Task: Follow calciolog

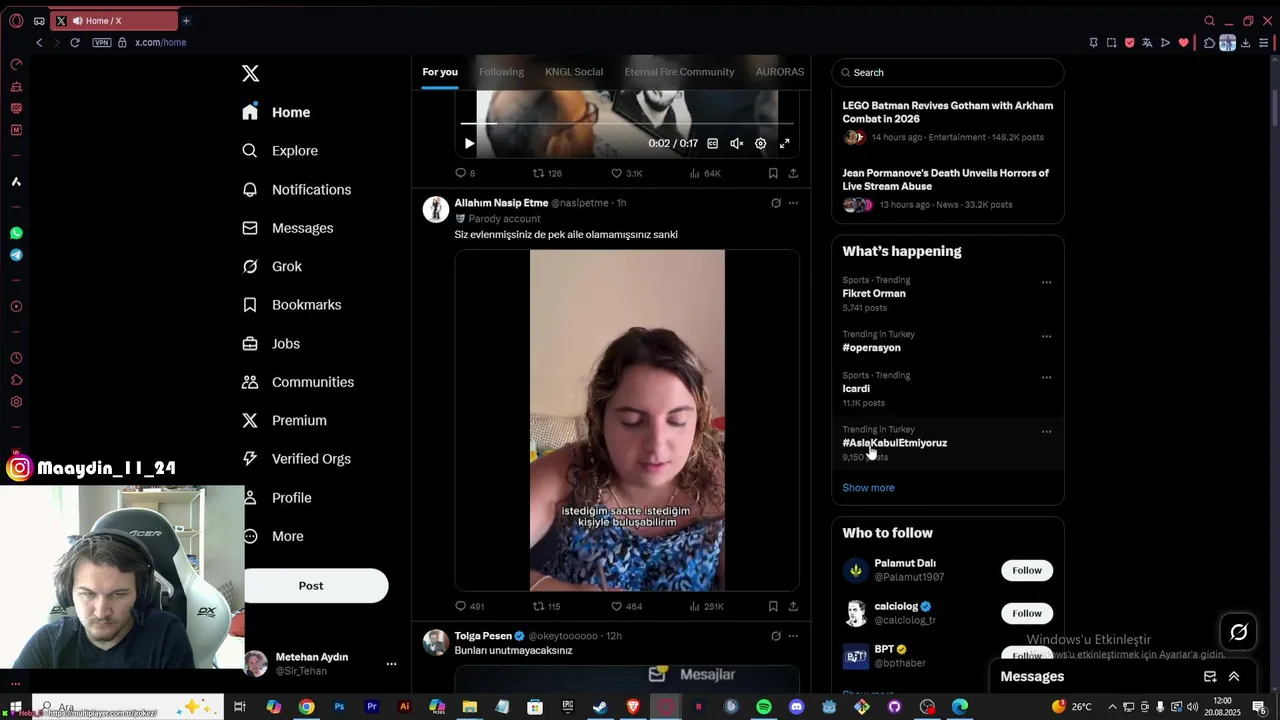Action: (x=1027, y=613)
